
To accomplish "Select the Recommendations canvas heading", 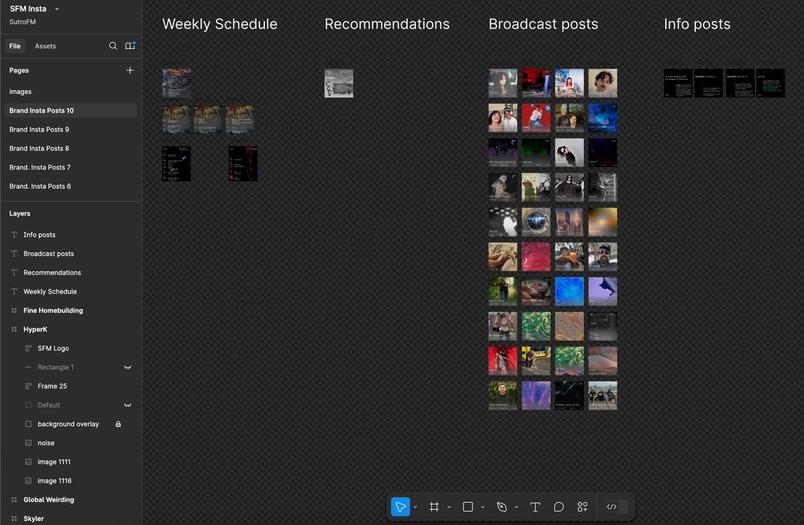I will pyautogui.click(x=387, y=24).
